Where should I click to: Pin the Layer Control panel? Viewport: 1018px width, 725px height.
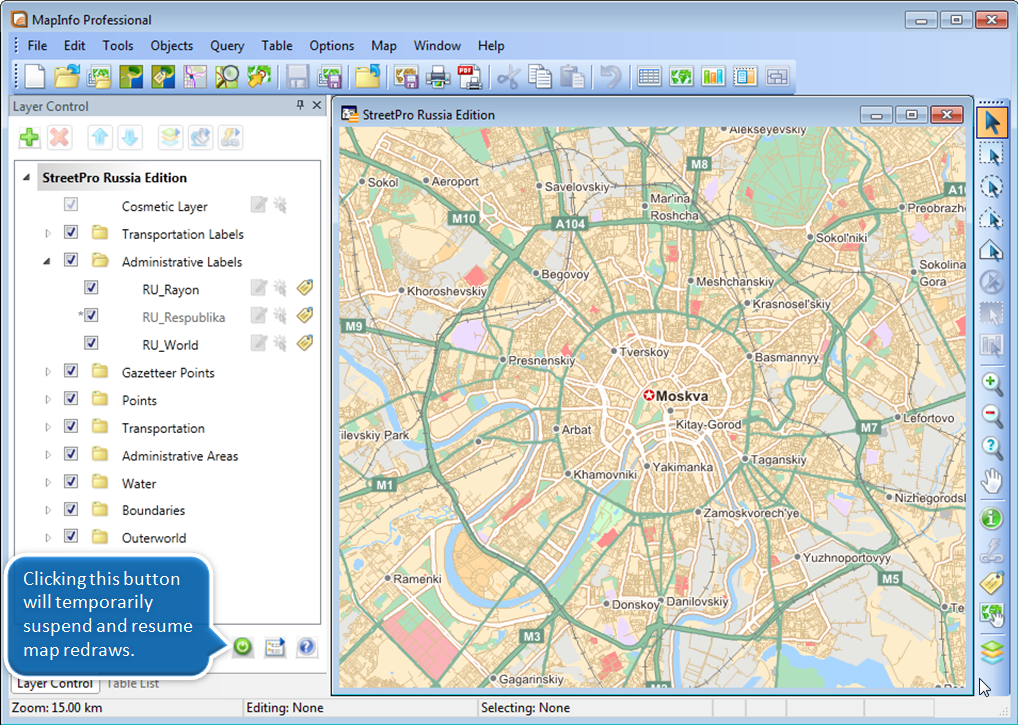point(300,105)
